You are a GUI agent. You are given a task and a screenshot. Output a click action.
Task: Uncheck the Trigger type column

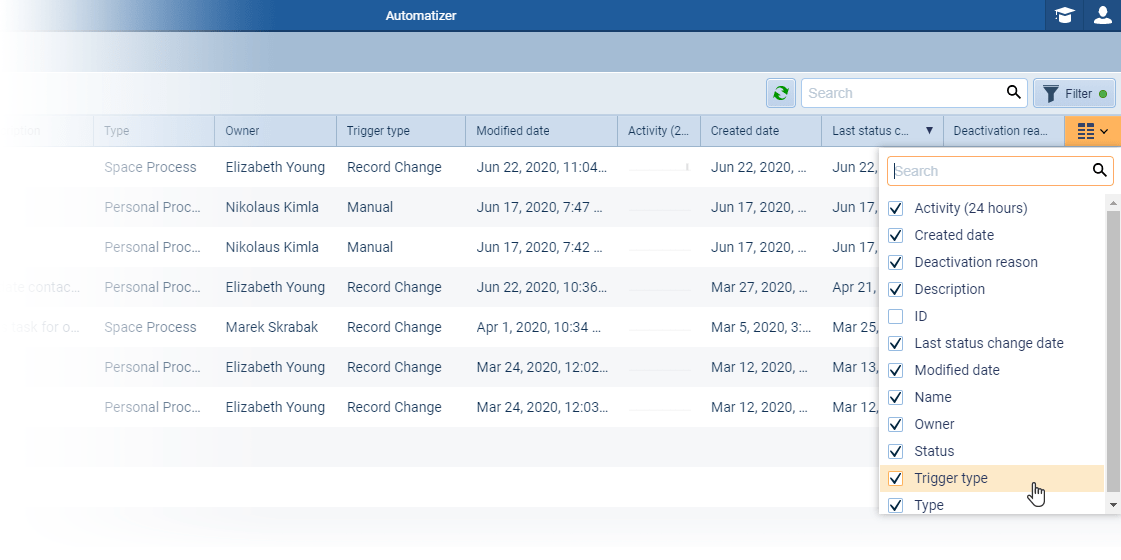(x=896, y=478)
